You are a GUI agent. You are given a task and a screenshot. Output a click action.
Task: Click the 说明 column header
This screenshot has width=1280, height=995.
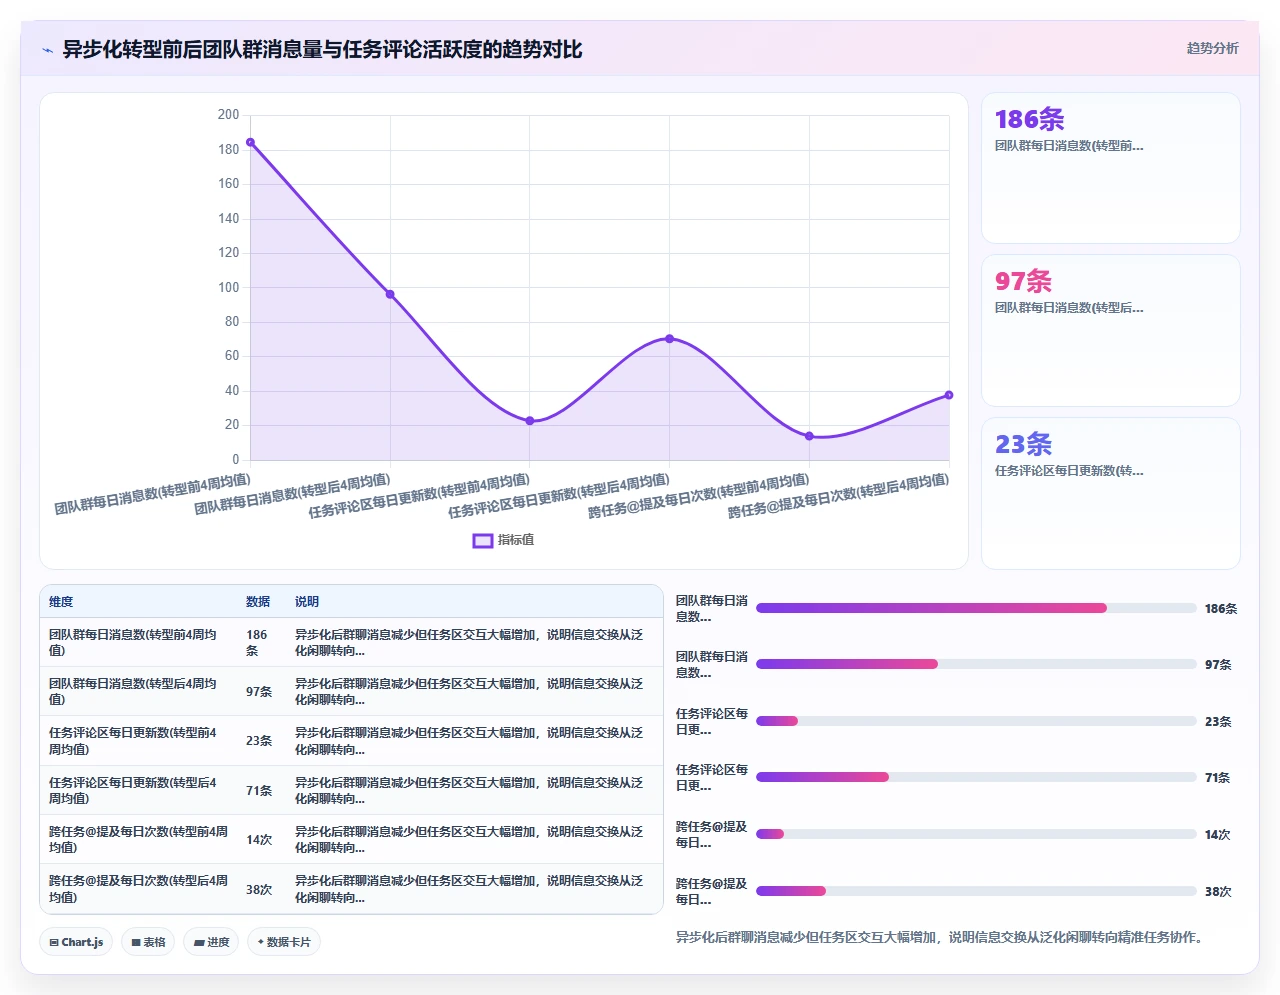307,602
